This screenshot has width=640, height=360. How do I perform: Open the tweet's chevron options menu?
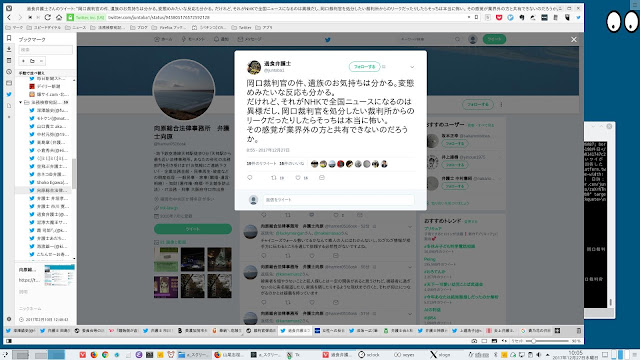point(412,67)
